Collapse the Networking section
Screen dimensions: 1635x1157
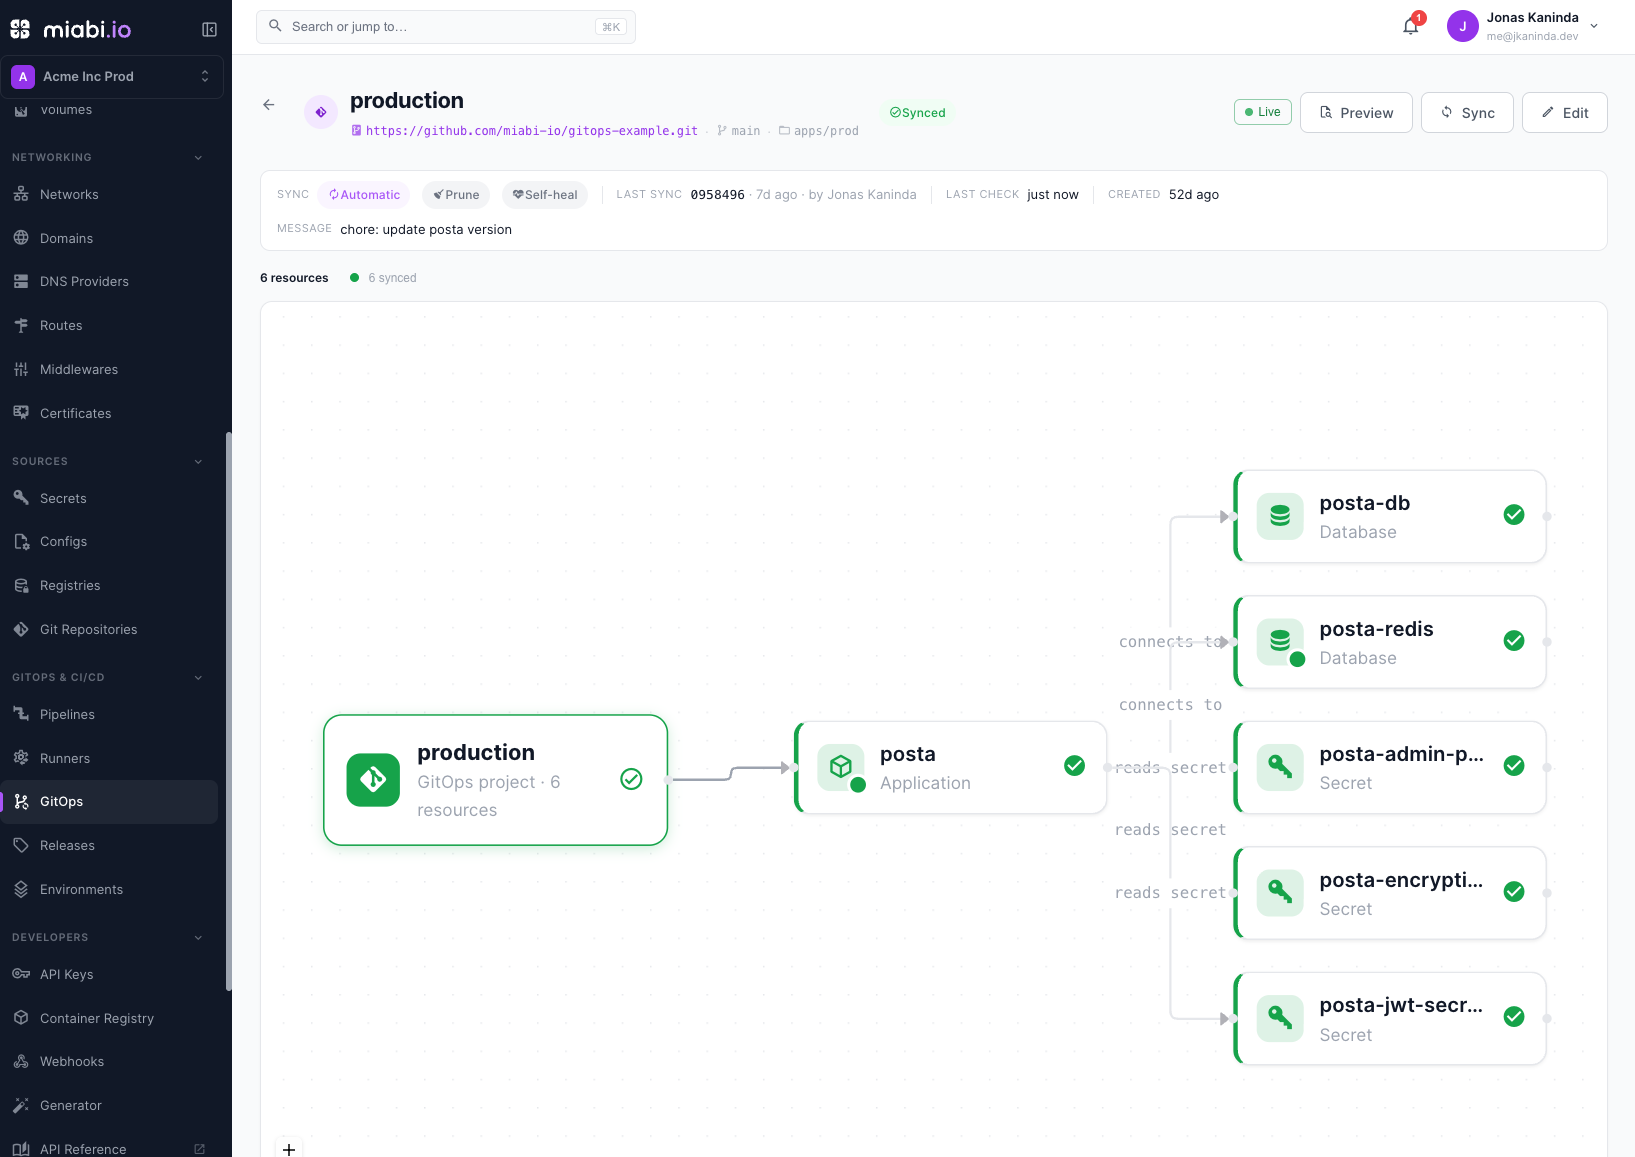(198, 158)
